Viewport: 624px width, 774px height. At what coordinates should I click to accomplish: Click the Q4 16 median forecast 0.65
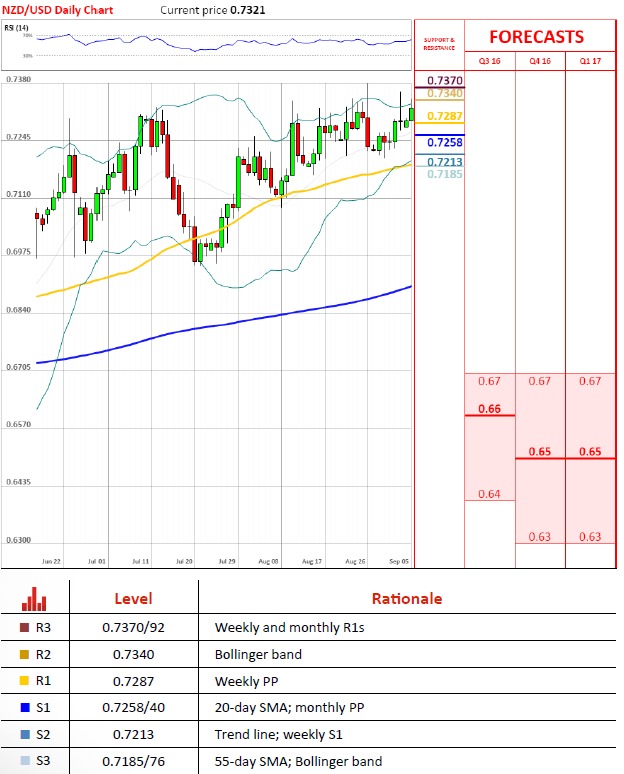pyautogui.click(x=540, y=452)
